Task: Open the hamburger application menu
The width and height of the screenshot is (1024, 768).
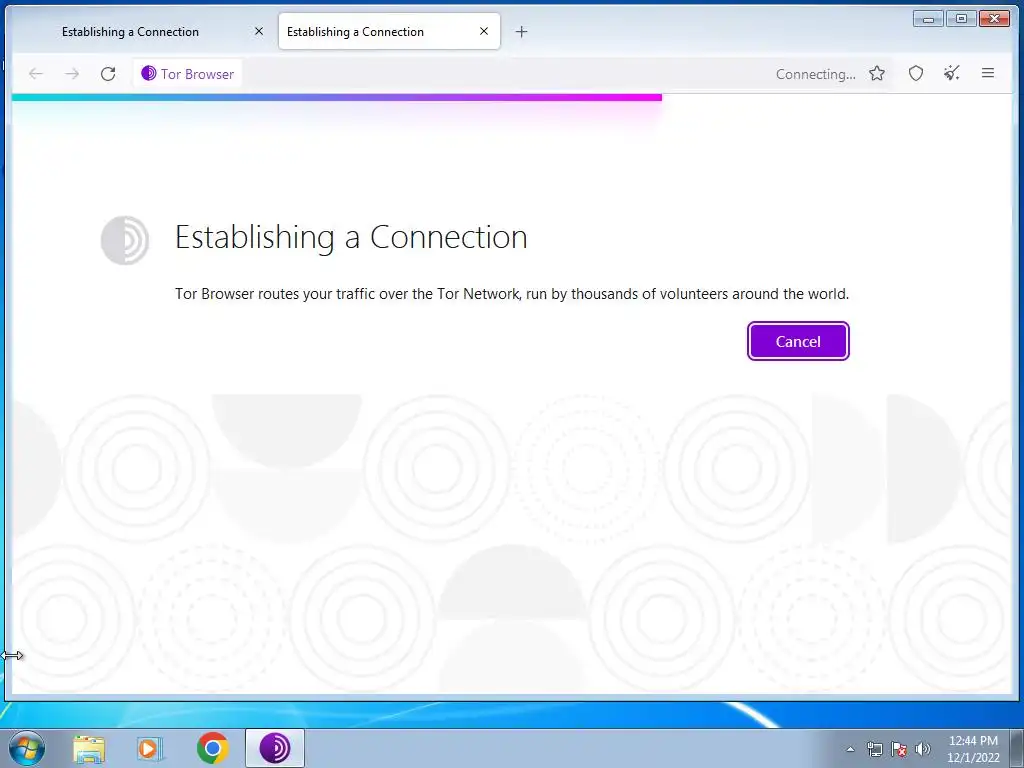Action: pyautogui.click(x=988, y=73)
